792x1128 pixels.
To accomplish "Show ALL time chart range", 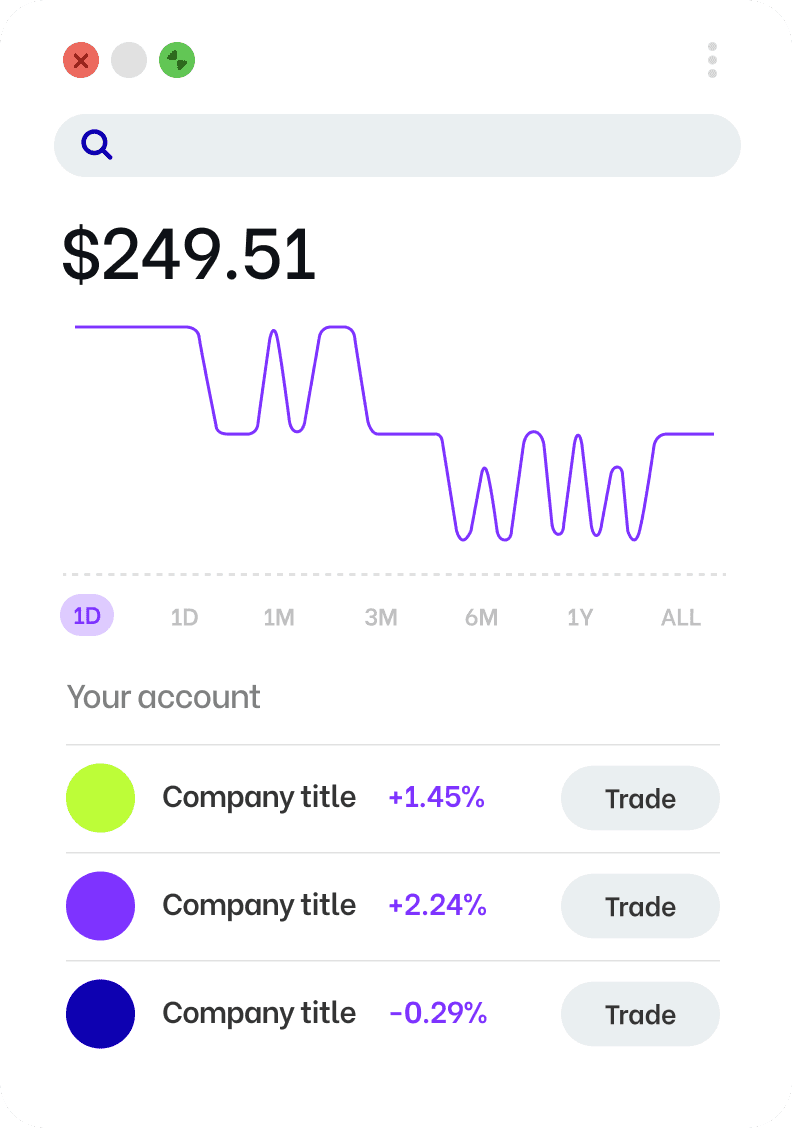I will click(681, 617).
